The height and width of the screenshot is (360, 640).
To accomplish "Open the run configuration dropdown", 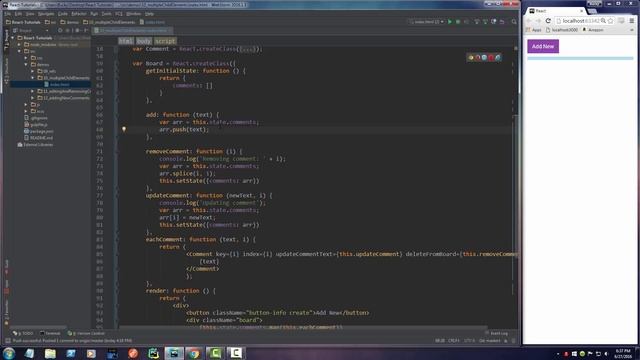I will click(x=427, y=22).
